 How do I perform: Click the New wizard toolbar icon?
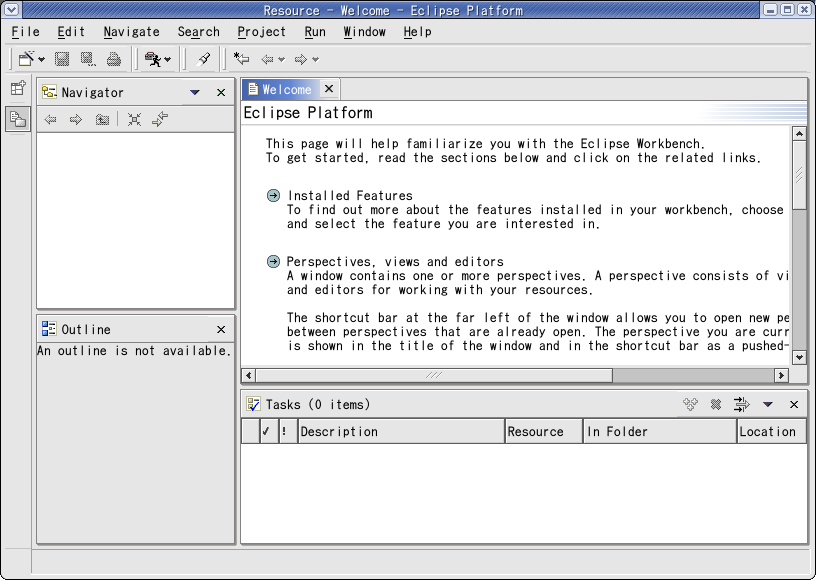click(26, 59)
